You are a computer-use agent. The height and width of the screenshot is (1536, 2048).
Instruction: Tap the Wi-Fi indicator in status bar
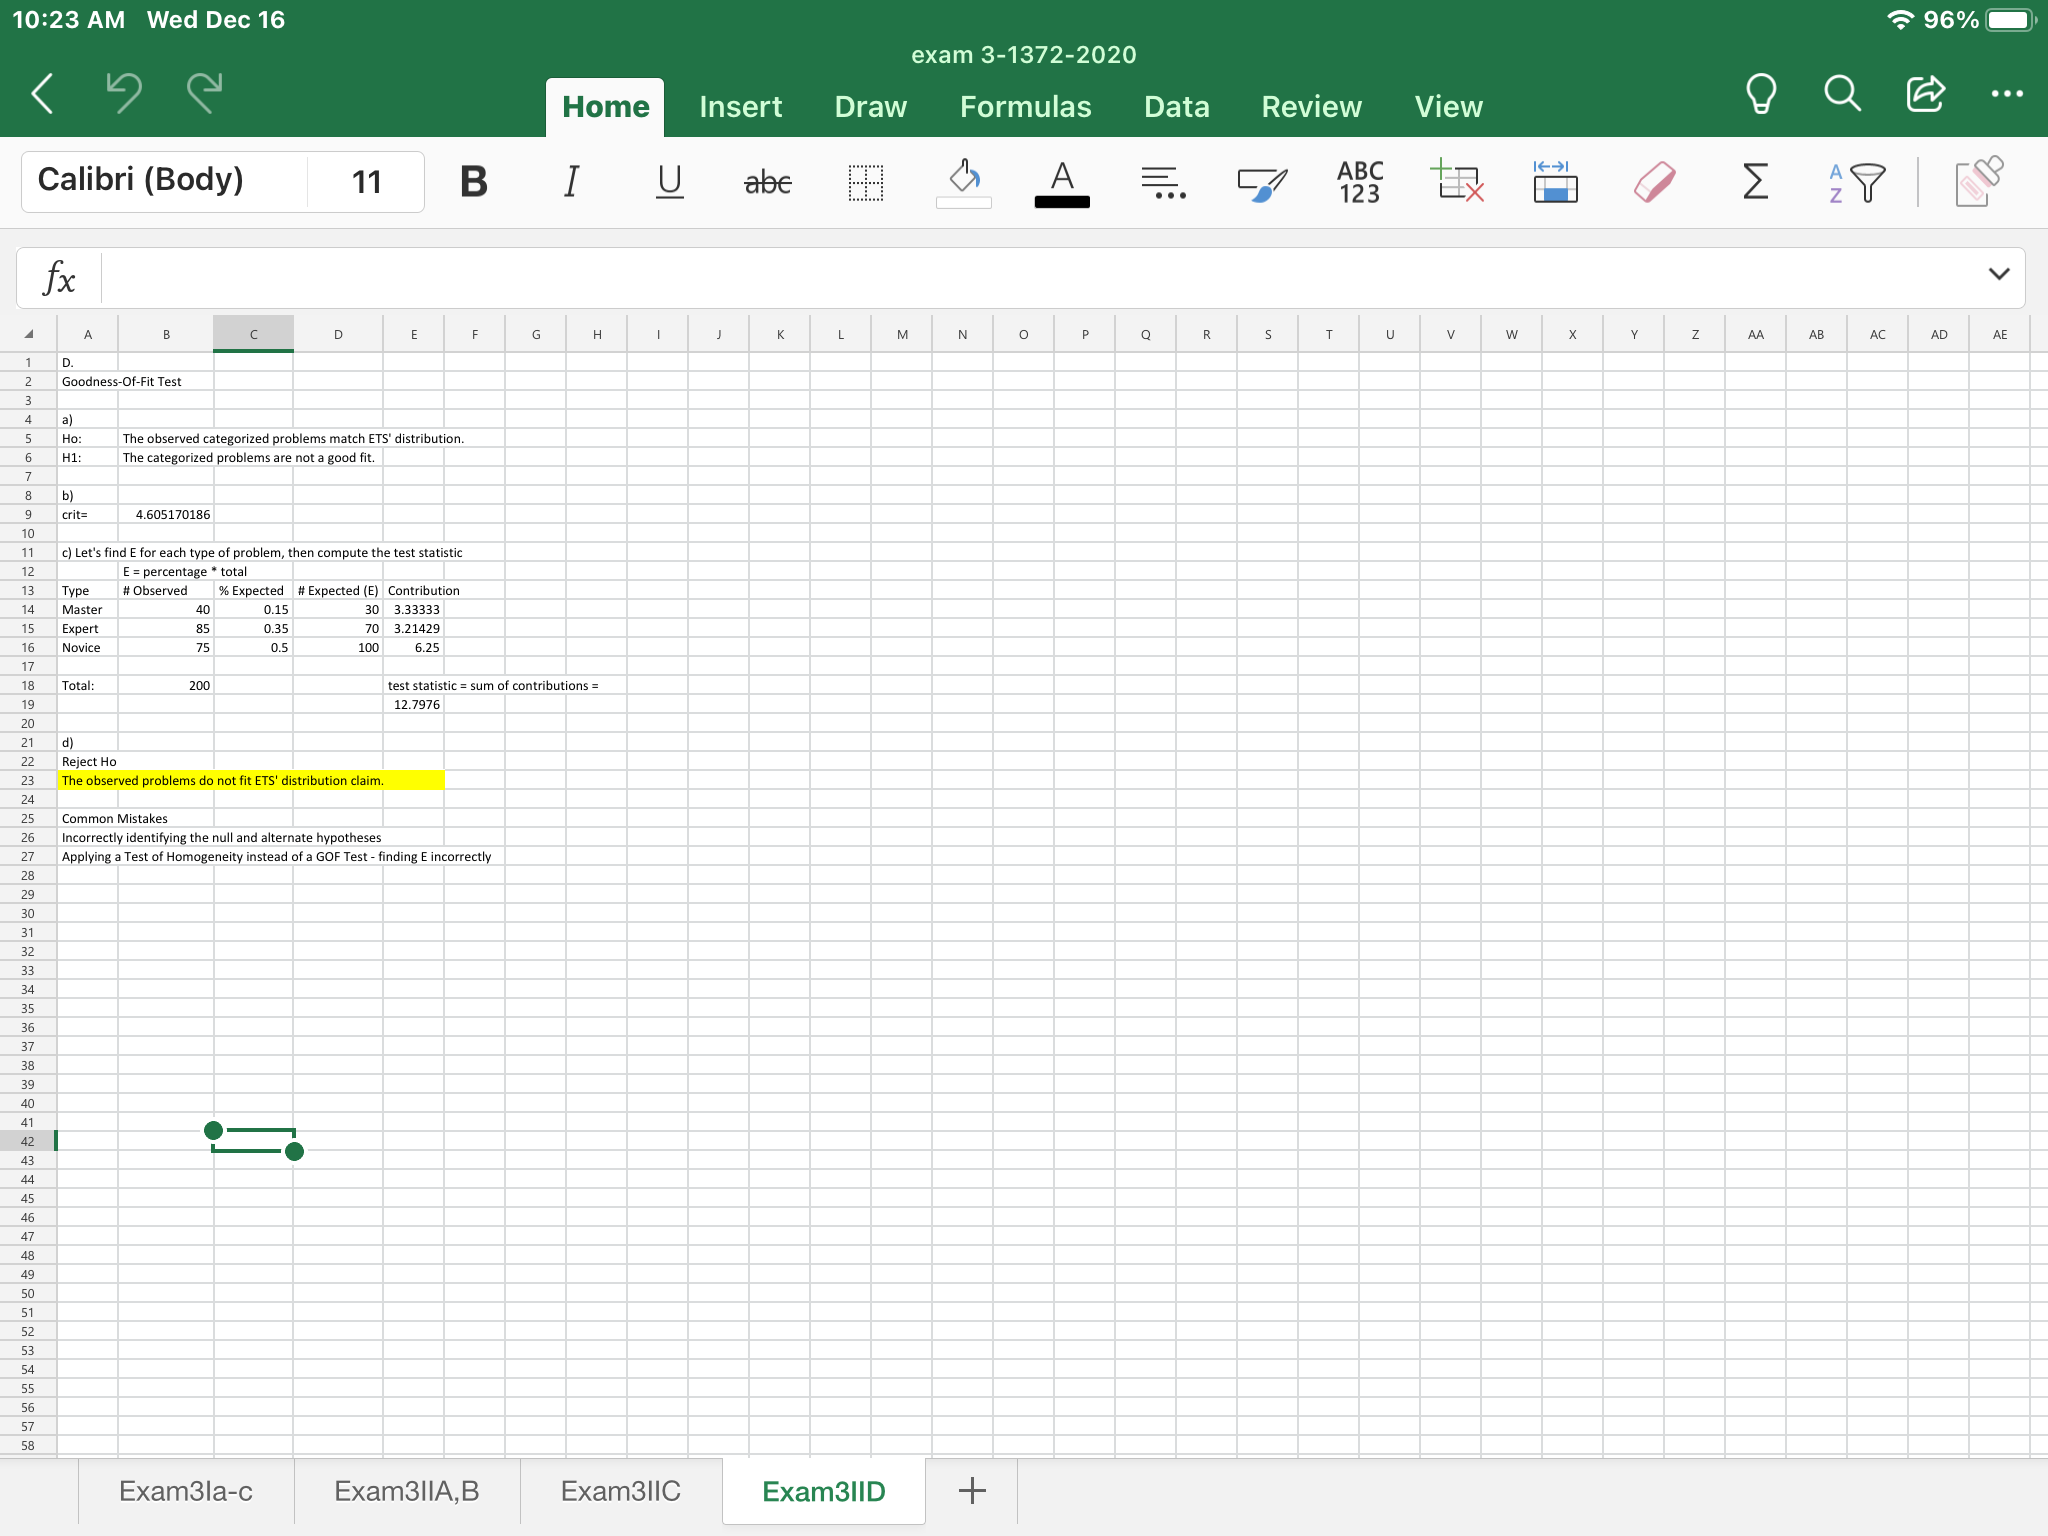coord(1900,20)
